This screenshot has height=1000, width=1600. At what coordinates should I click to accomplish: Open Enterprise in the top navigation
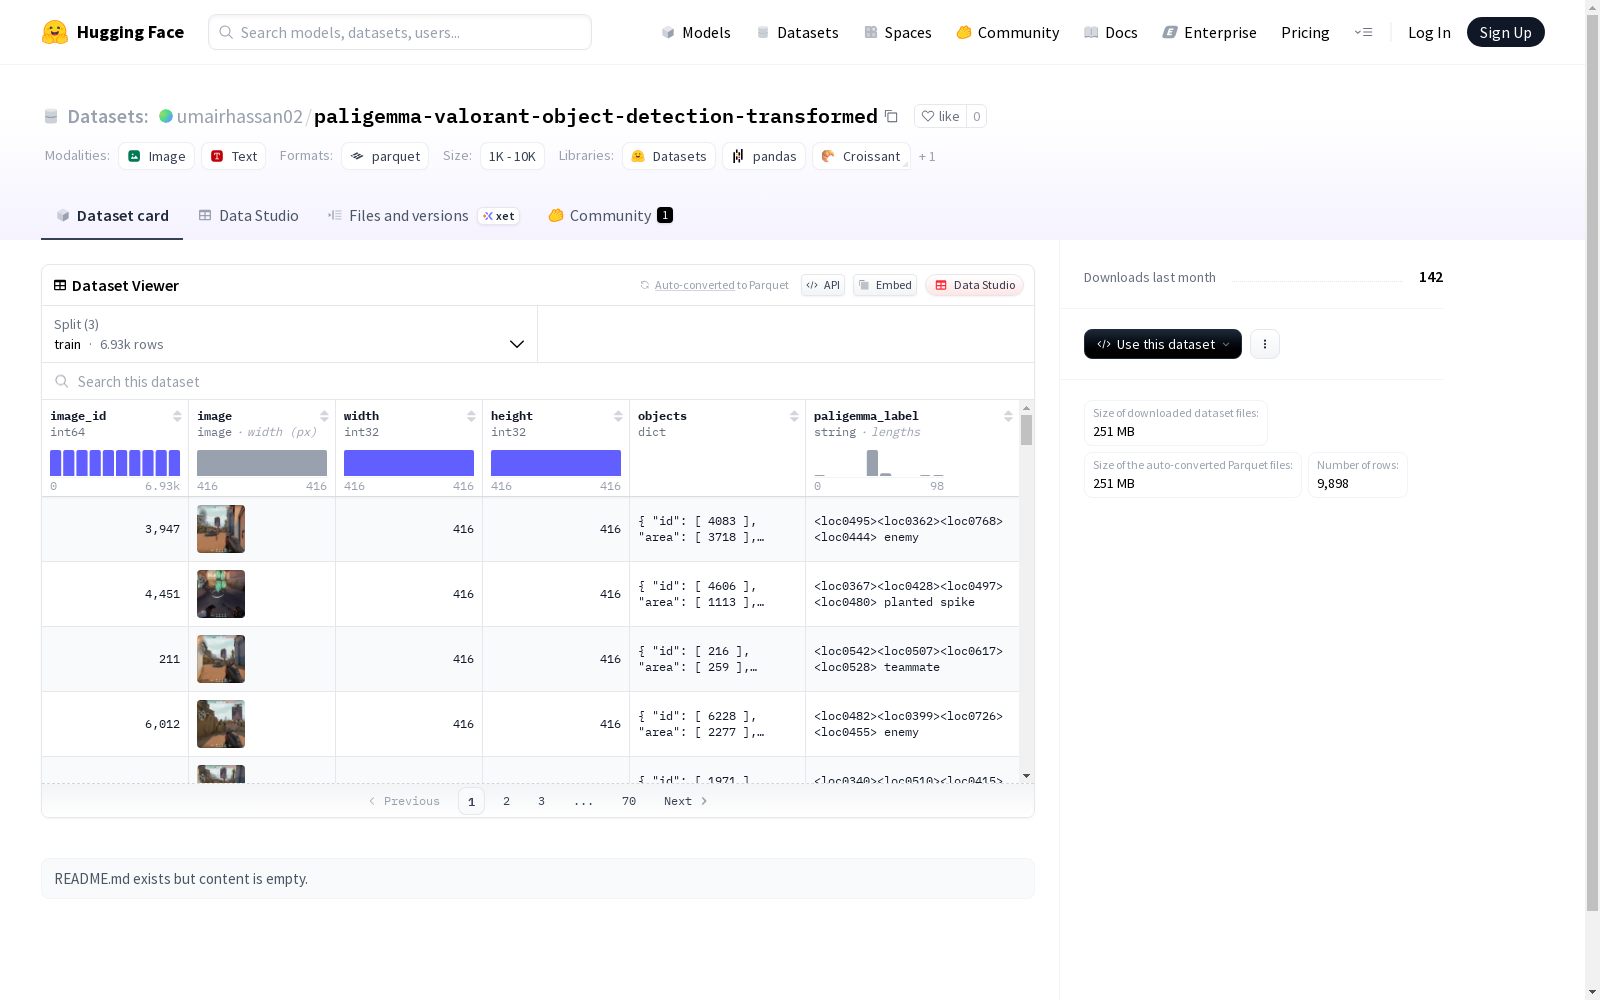(1210, 32)
